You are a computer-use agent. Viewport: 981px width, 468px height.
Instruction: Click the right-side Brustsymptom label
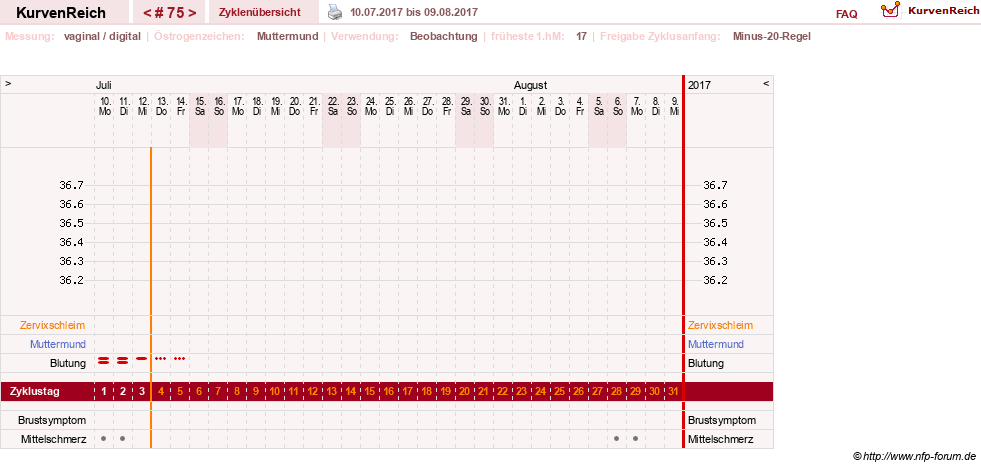[x=722, y=420]
